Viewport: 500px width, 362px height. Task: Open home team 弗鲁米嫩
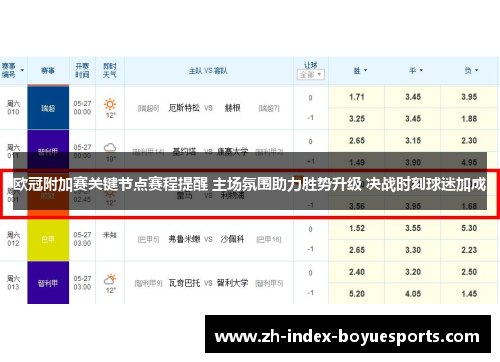point(184,239)
